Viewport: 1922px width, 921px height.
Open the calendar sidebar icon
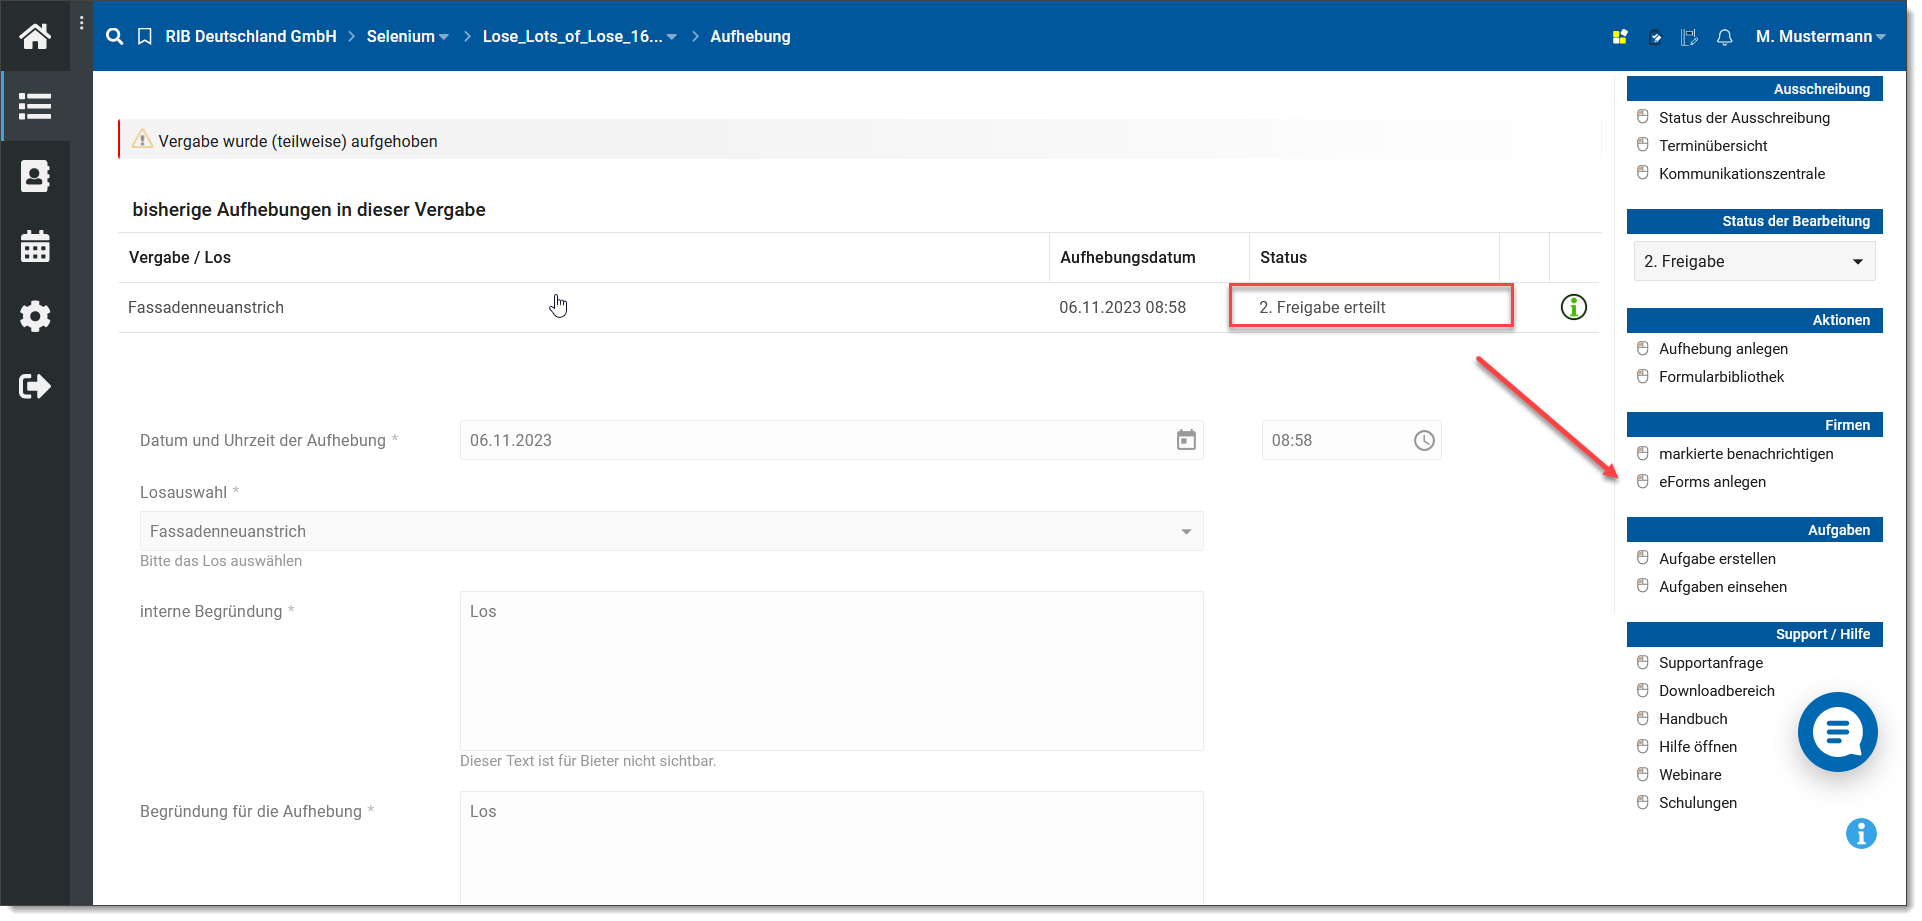(35, 246)
